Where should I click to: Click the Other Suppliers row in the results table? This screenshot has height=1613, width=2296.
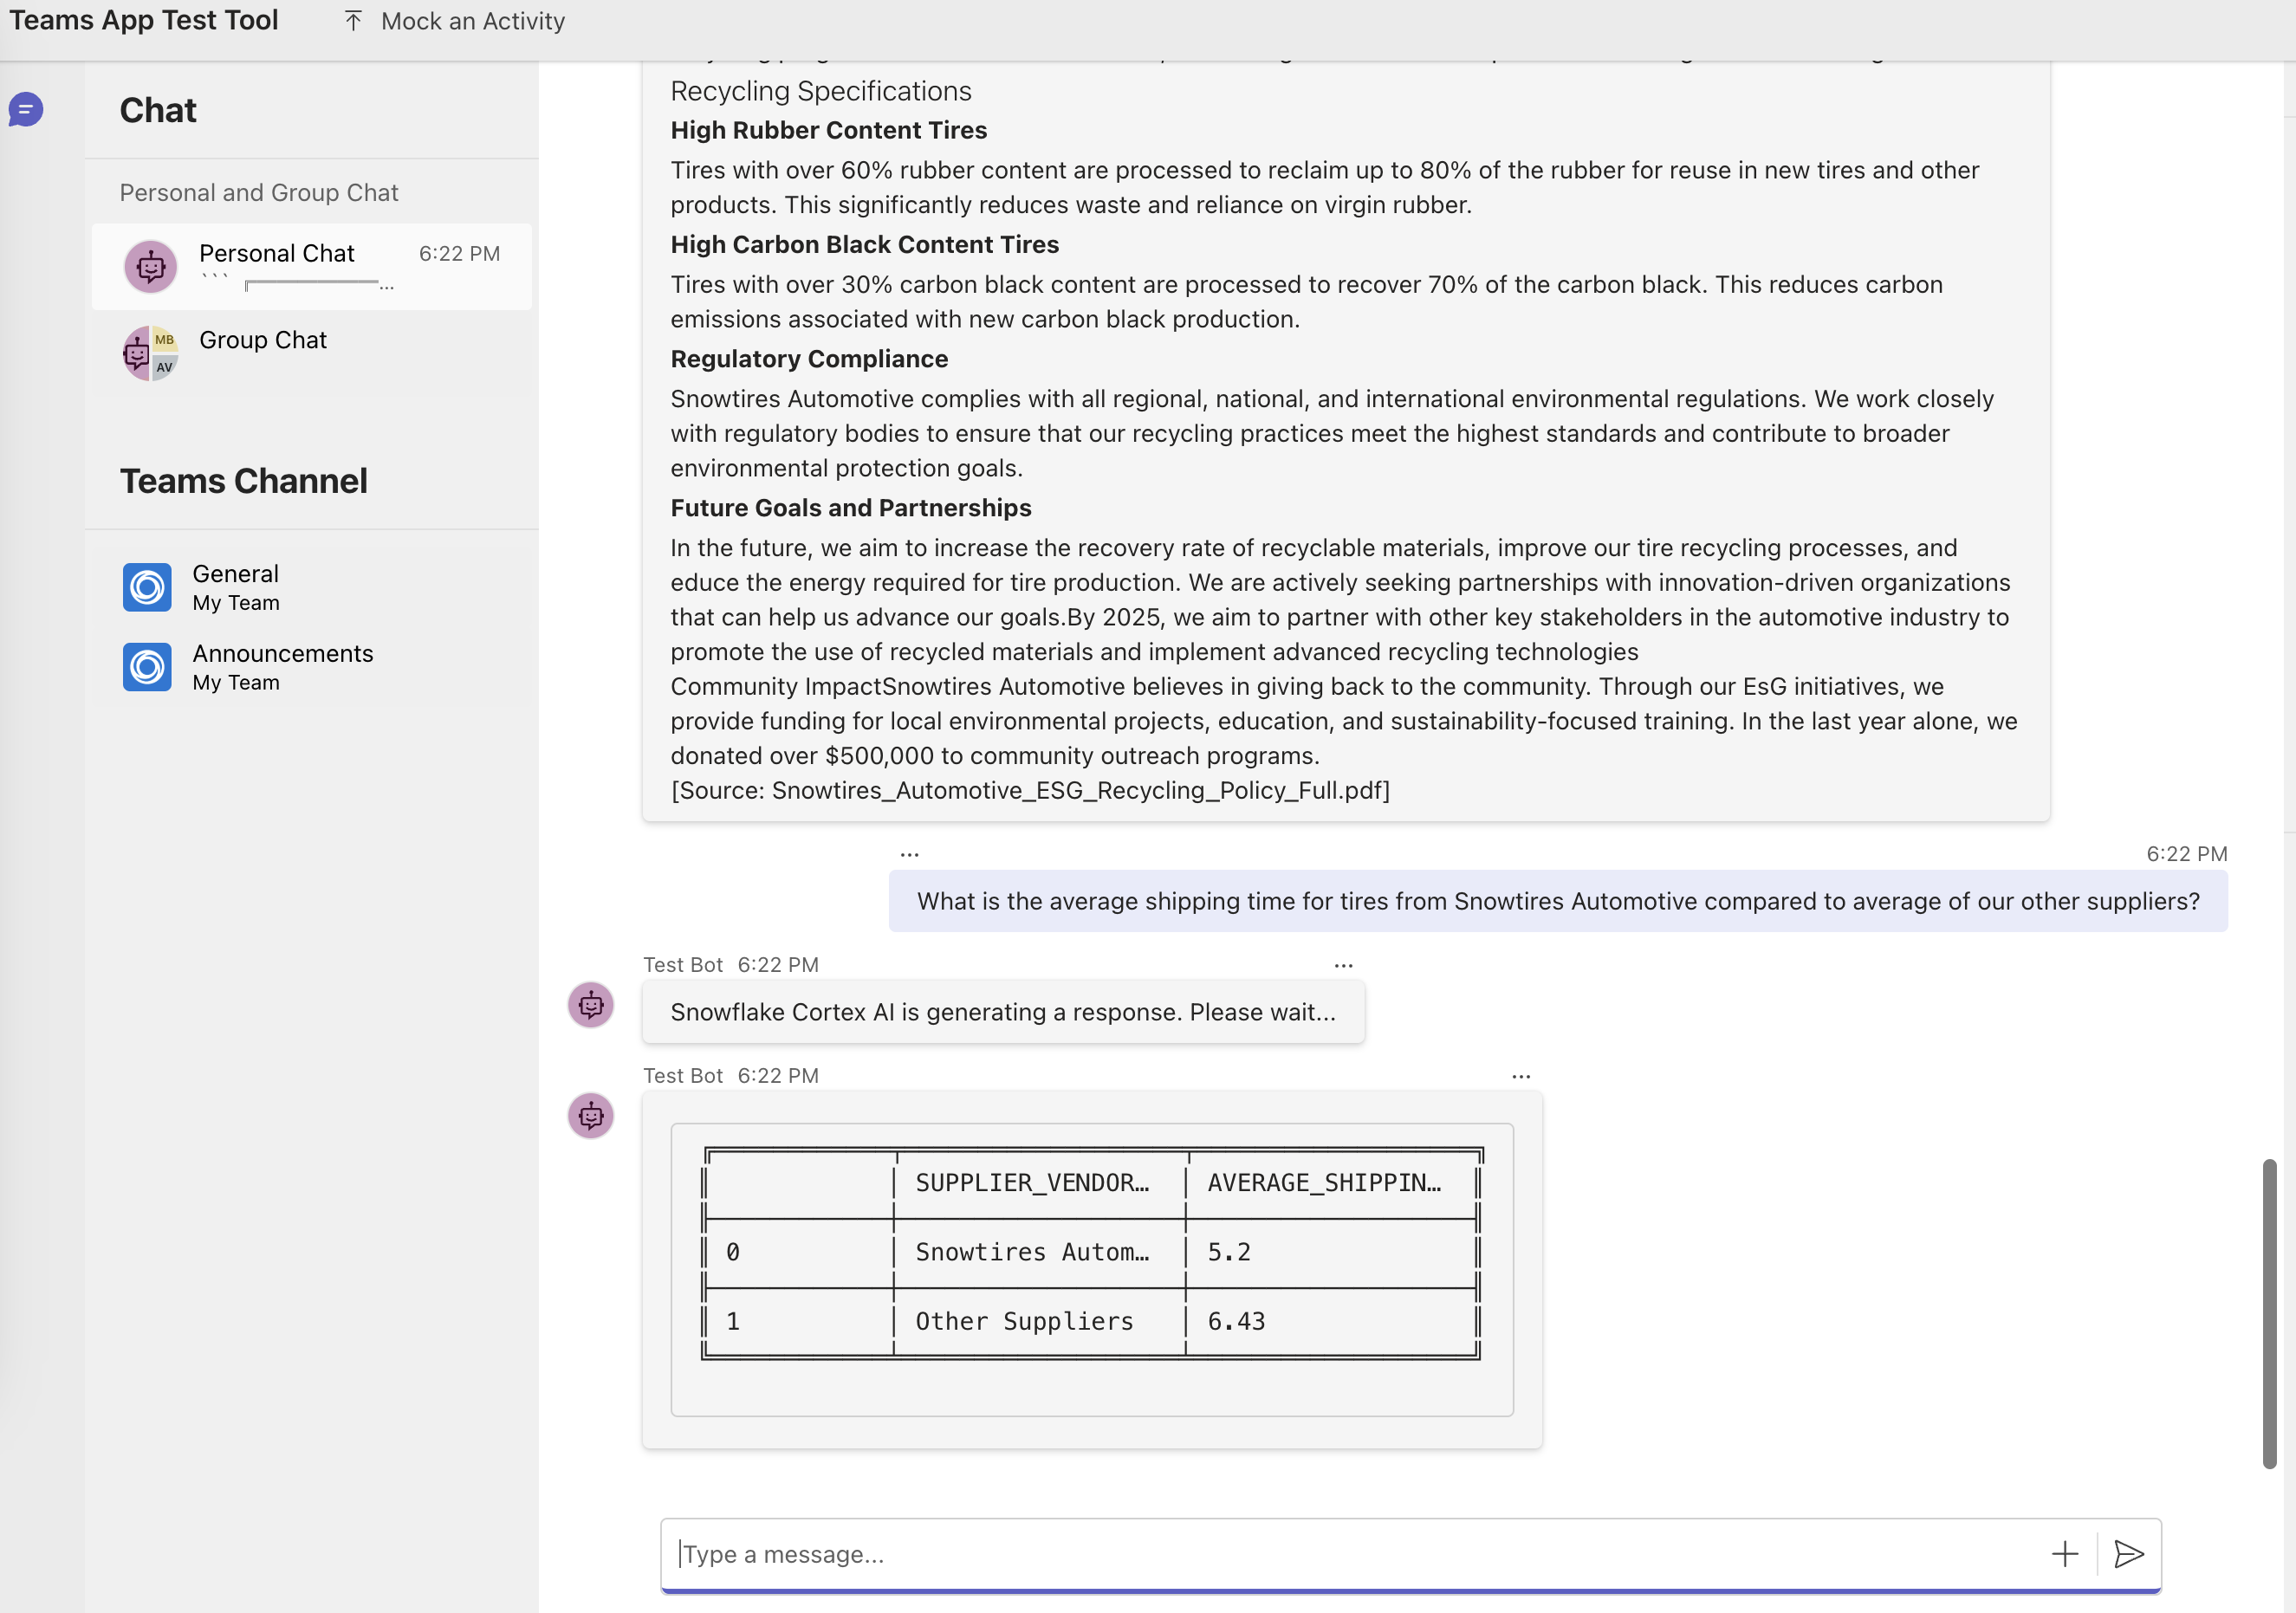tap(1024, 1321)
